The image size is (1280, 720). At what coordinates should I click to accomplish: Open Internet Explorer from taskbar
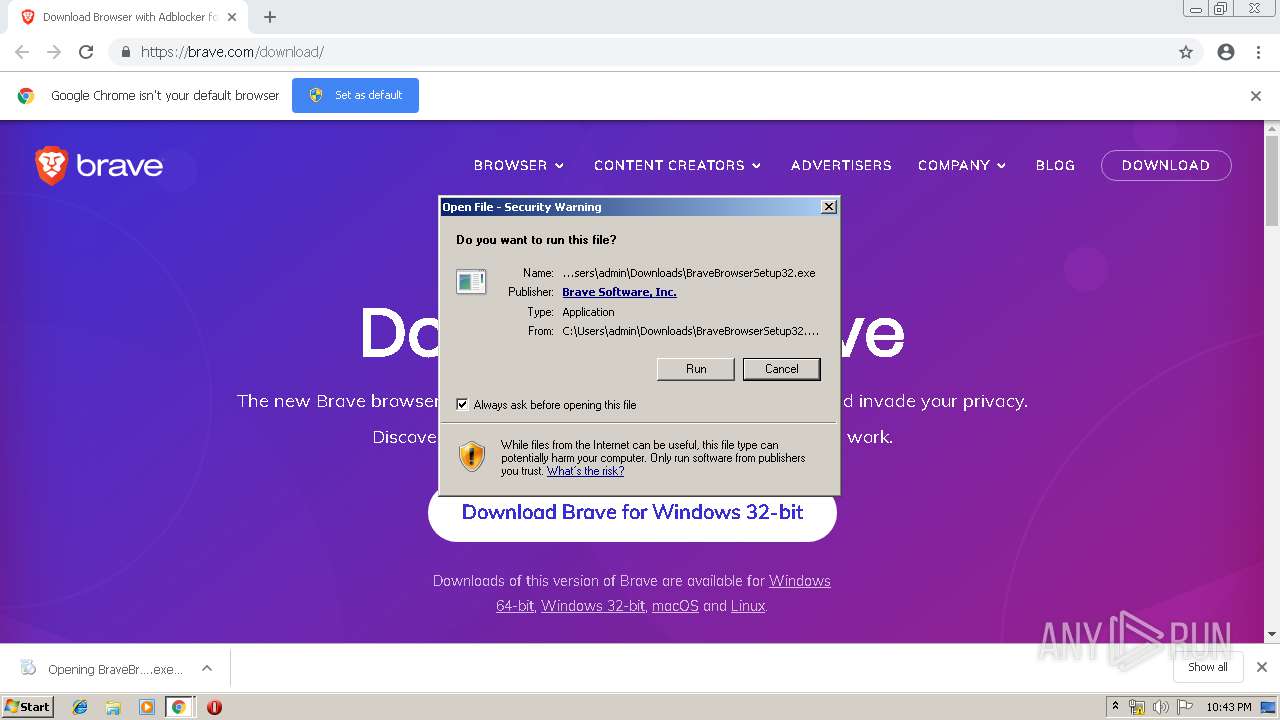[x=80, y=707]
